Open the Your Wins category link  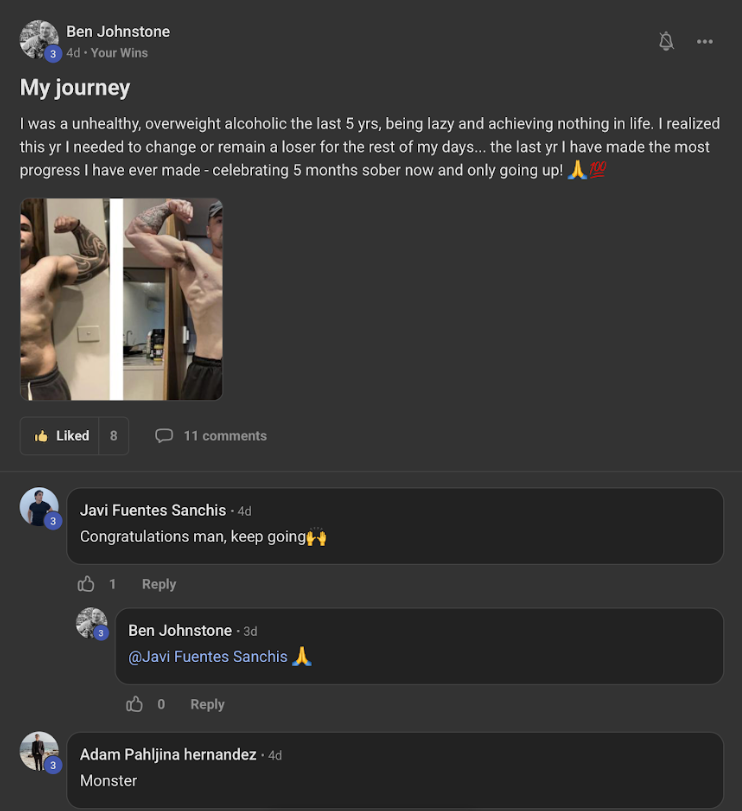pos(119,53)
